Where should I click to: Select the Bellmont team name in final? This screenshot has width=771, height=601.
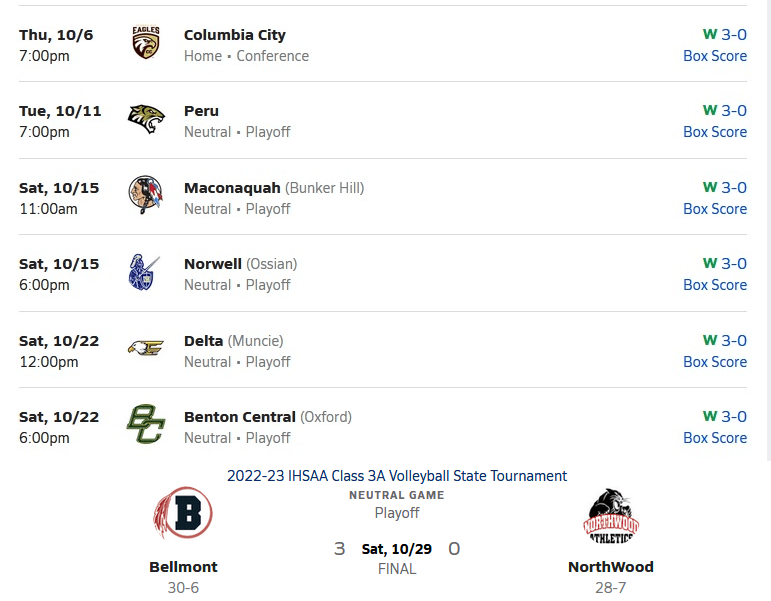tap(183, 567)
